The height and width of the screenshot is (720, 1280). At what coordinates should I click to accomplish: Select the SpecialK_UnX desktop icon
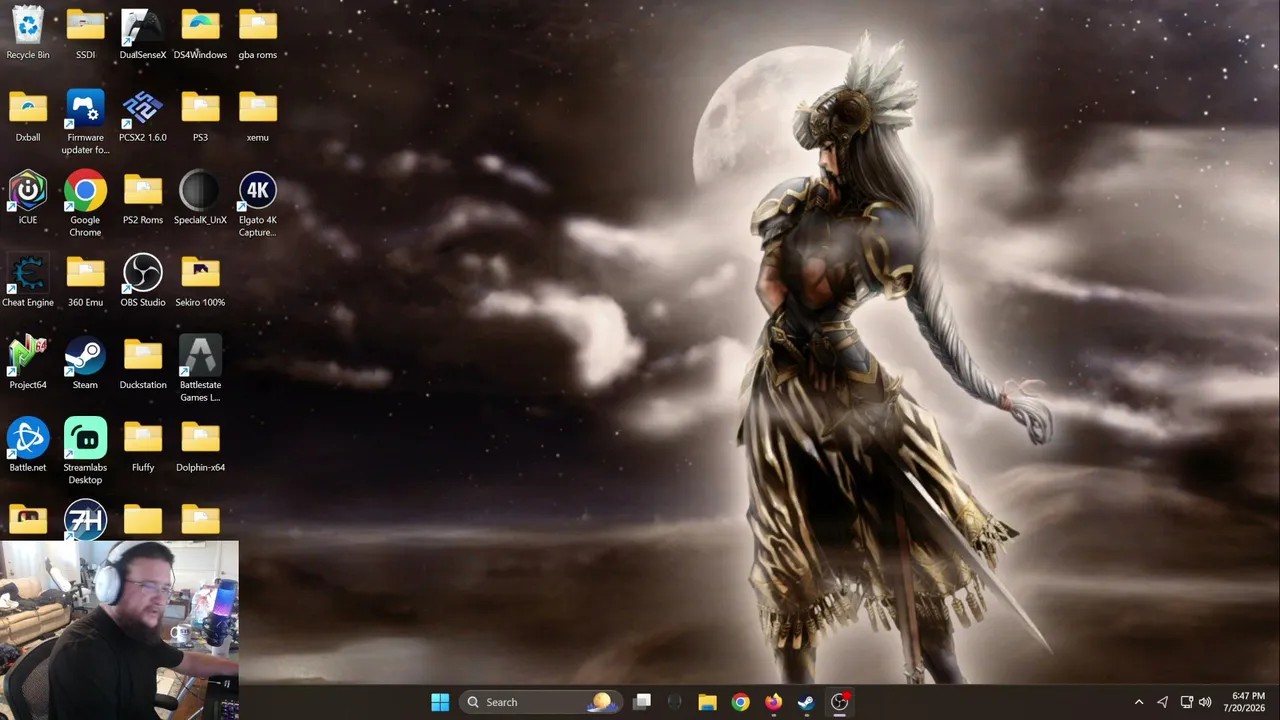(x=200, y=198)
